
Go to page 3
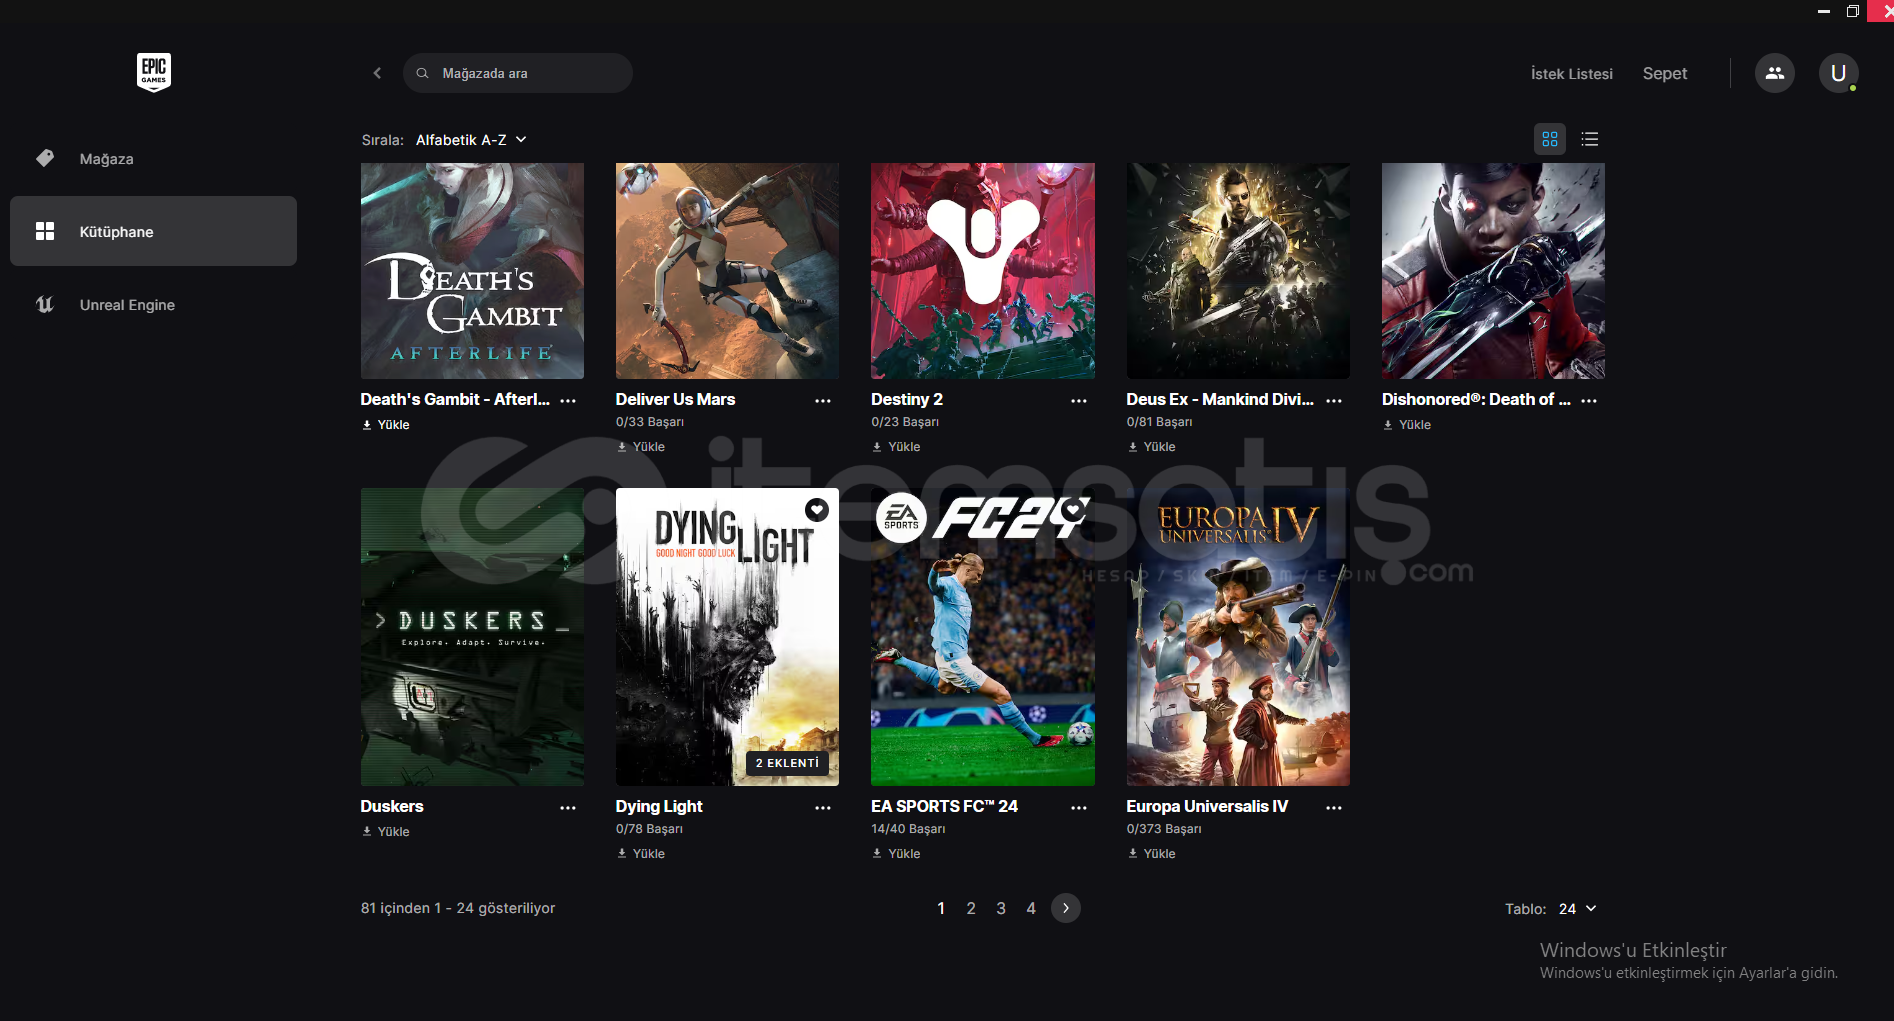click(x=1001, y=908)
